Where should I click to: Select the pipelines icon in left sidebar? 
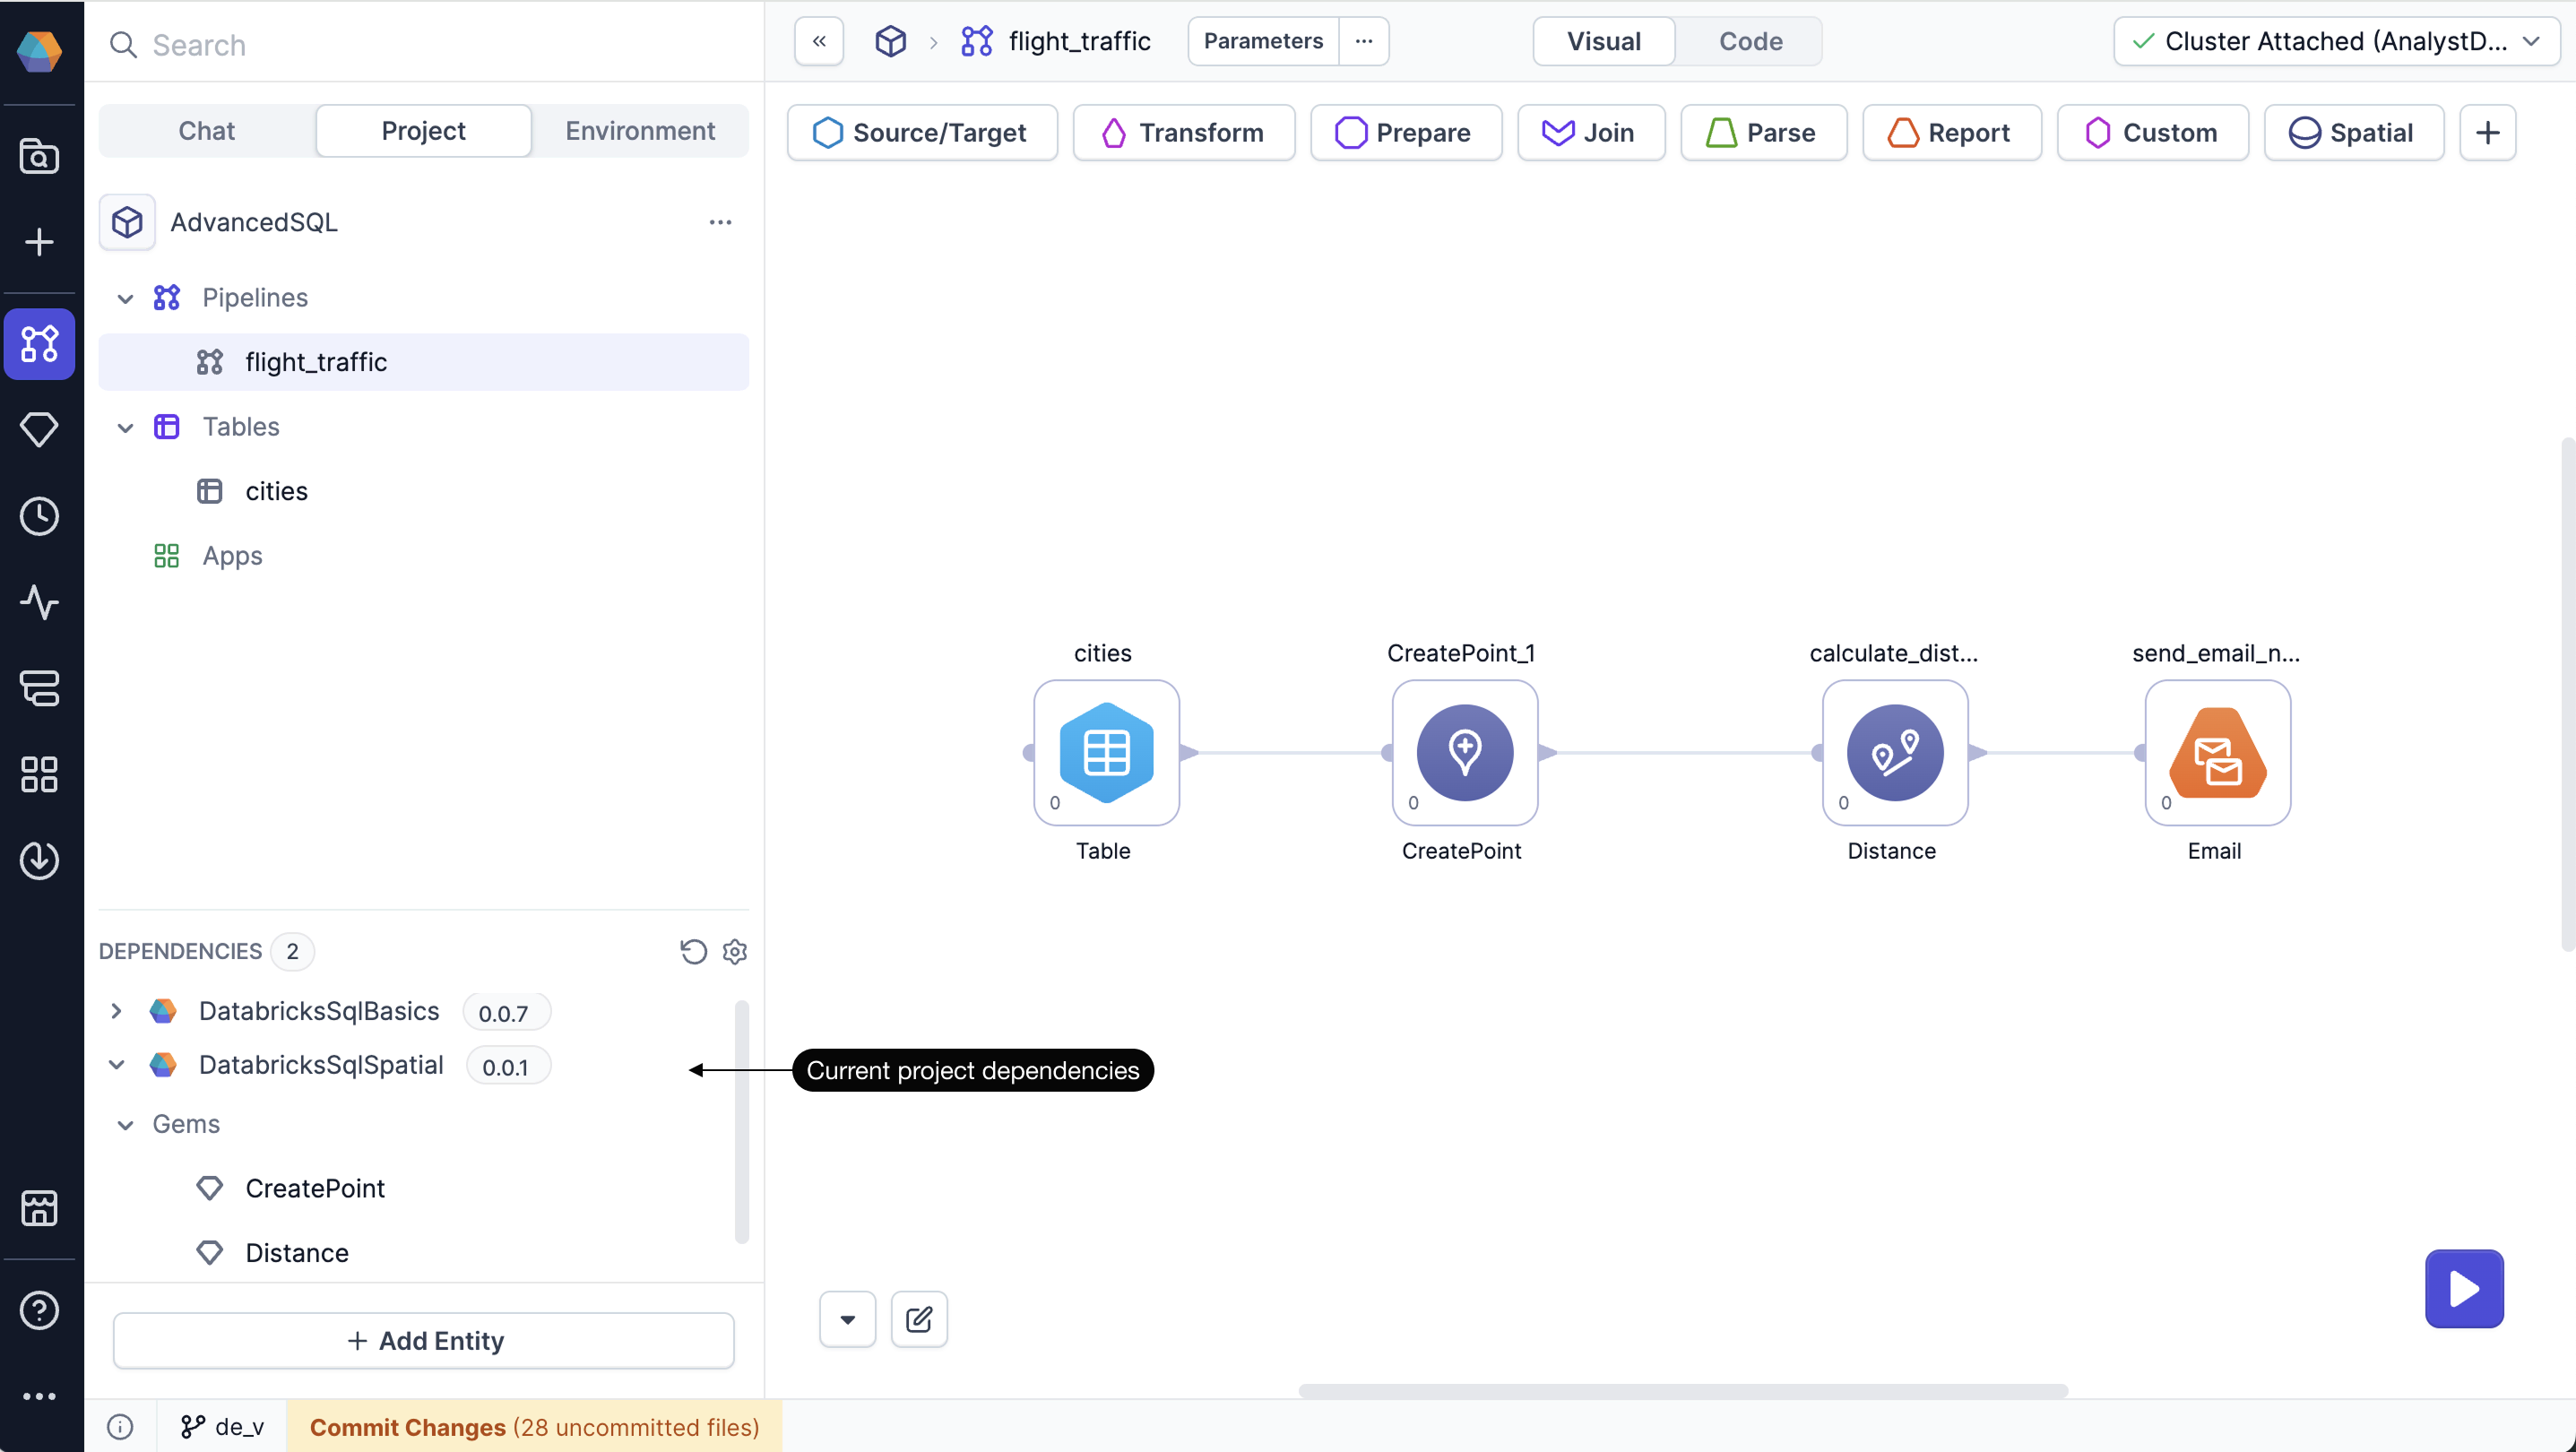[x=39, y=344]
